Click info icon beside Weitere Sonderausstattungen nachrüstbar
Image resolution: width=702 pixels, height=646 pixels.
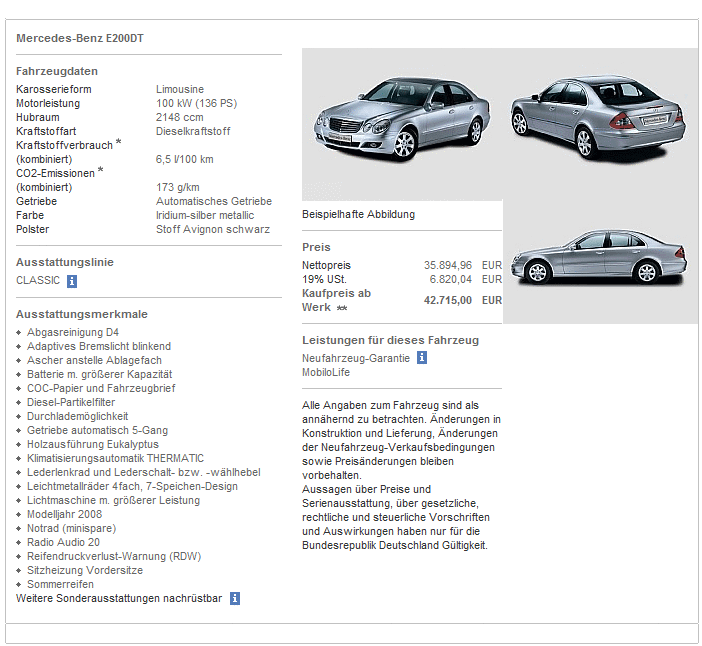[x=235, y=599]
